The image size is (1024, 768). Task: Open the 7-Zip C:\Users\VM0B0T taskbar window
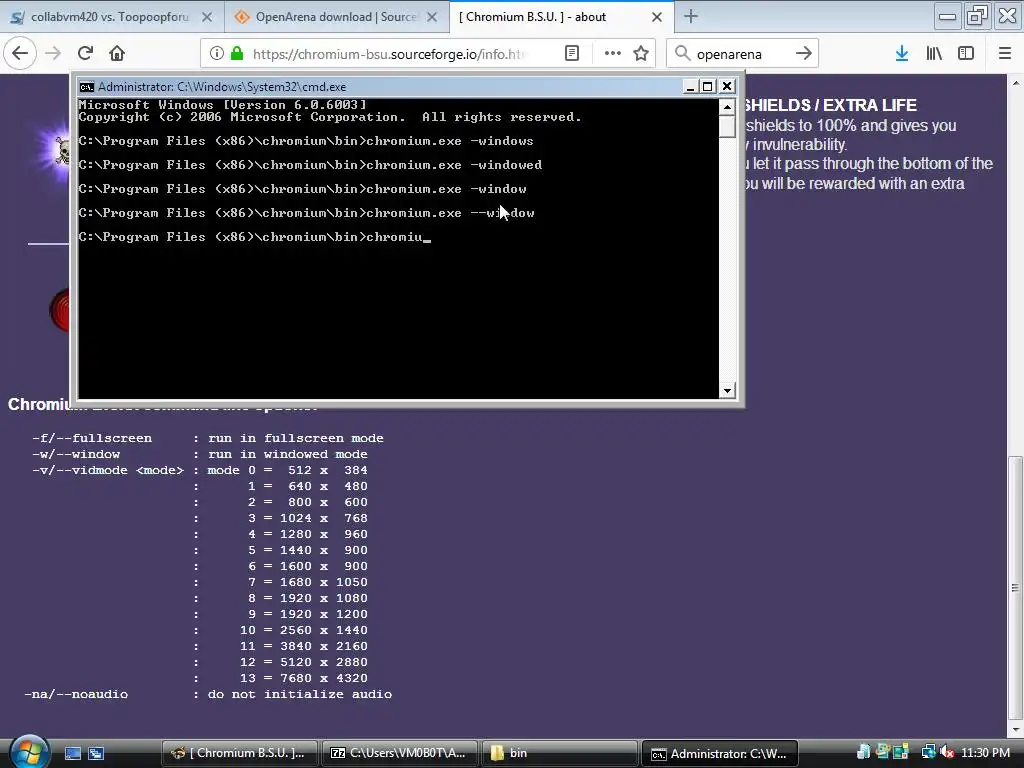(400, 753)
